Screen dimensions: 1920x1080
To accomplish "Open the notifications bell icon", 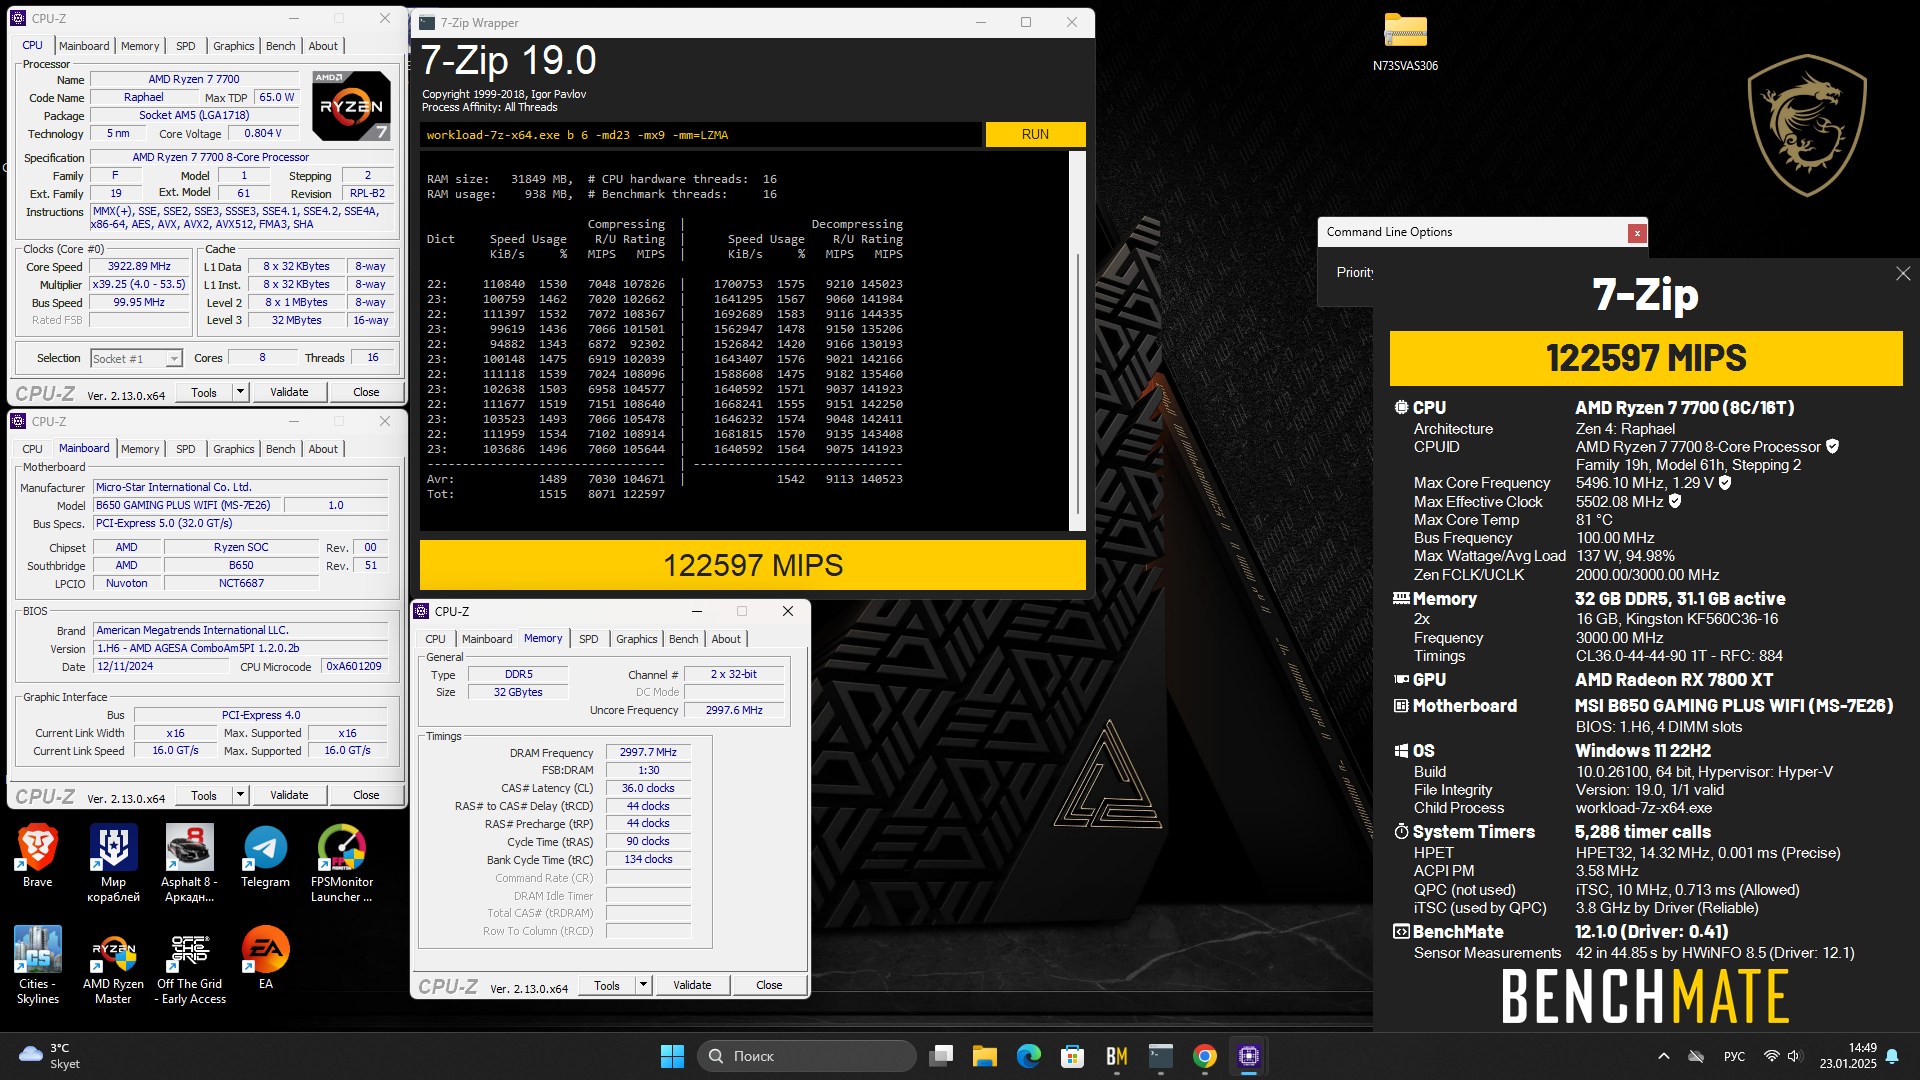I will pyautogui.click(x=1892, y=1056).
